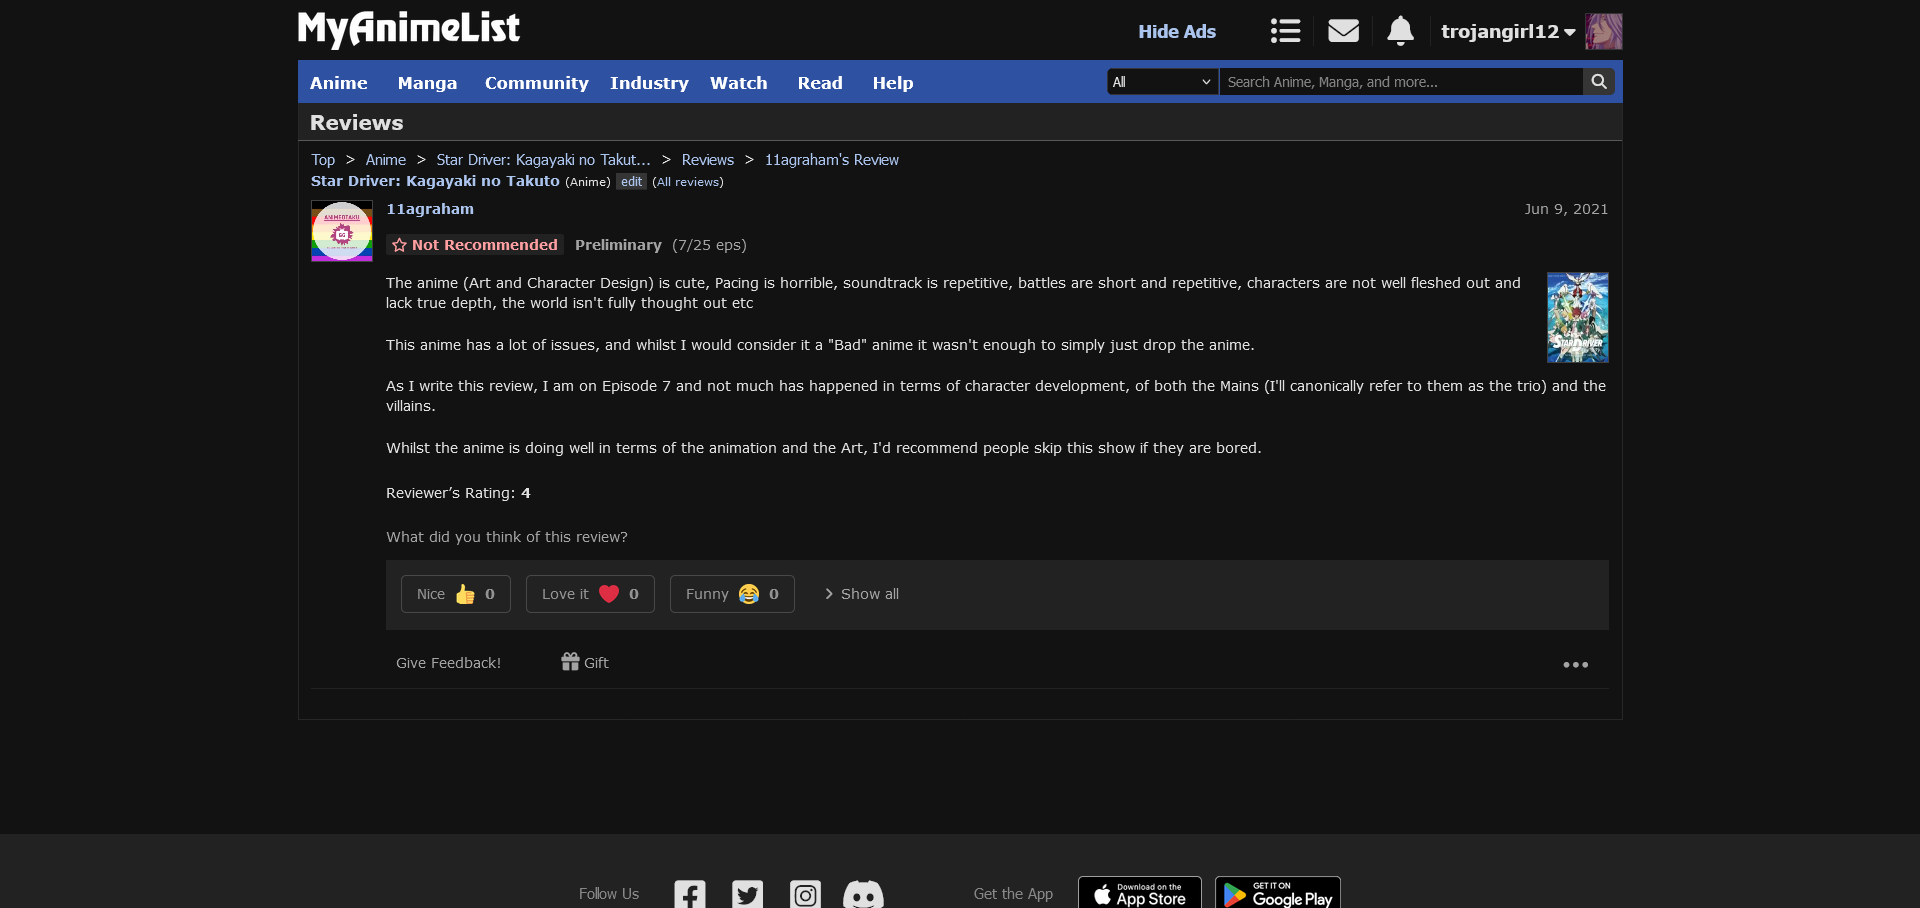Screen dimensions: 1920x908
Task: Click the thumbs-up Nice reaction button
Action: coord(456,594)
